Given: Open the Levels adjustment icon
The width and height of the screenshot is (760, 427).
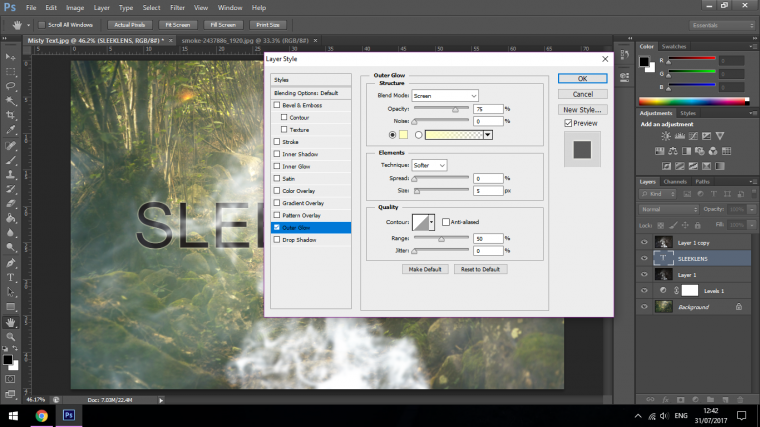Looking at the screenshot, I should (680, 136).
